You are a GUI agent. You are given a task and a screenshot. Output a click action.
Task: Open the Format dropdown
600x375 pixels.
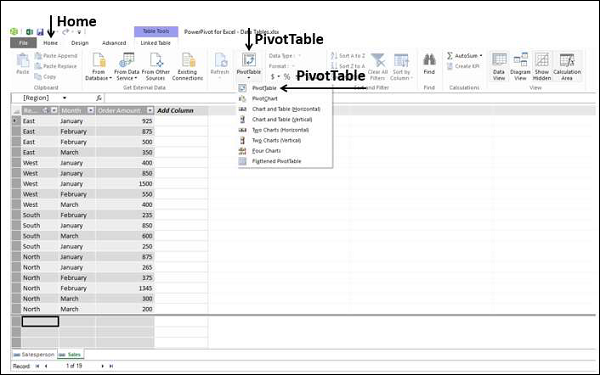point(282,66)
